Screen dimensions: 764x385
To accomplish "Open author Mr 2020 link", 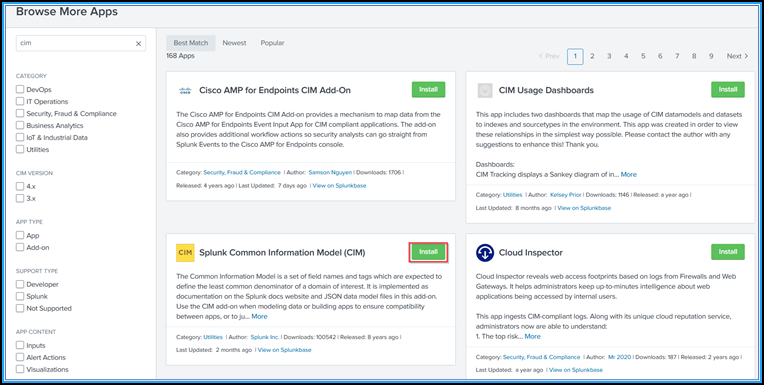I will point(619,357).
